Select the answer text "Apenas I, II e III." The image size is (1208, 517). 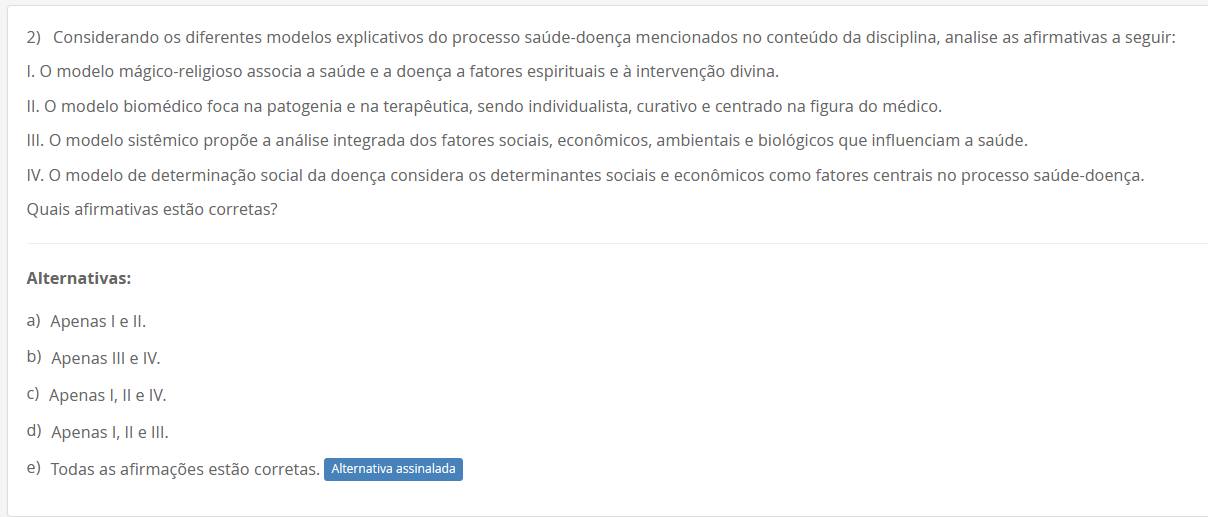pos(110,432)
